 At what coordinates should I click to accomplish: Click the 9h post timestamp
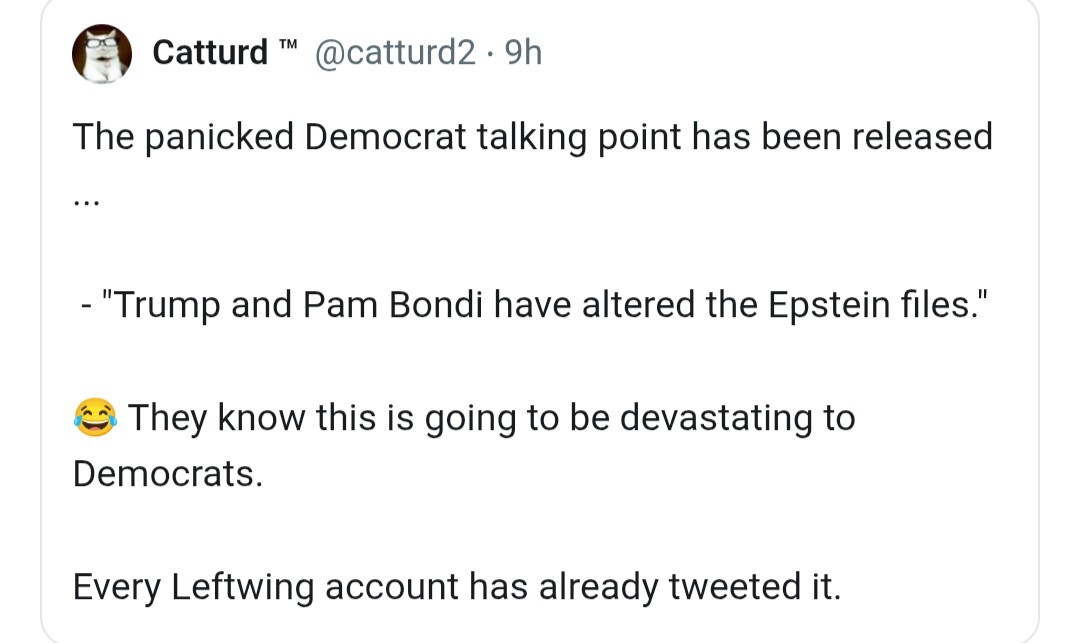tap(524, 52)
